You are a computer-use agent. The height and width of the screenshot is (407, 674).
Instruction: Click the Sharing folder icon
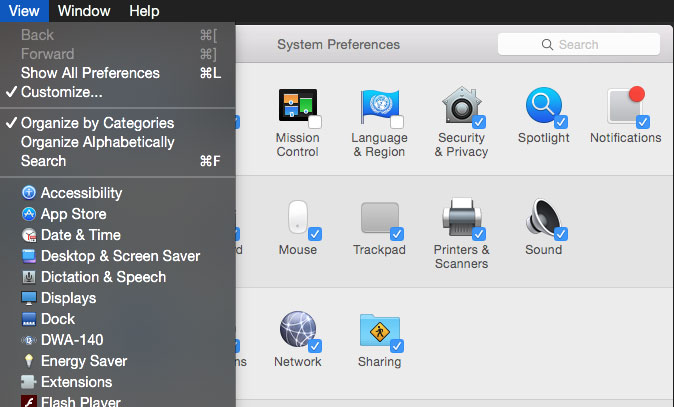(x=380, y=330)
